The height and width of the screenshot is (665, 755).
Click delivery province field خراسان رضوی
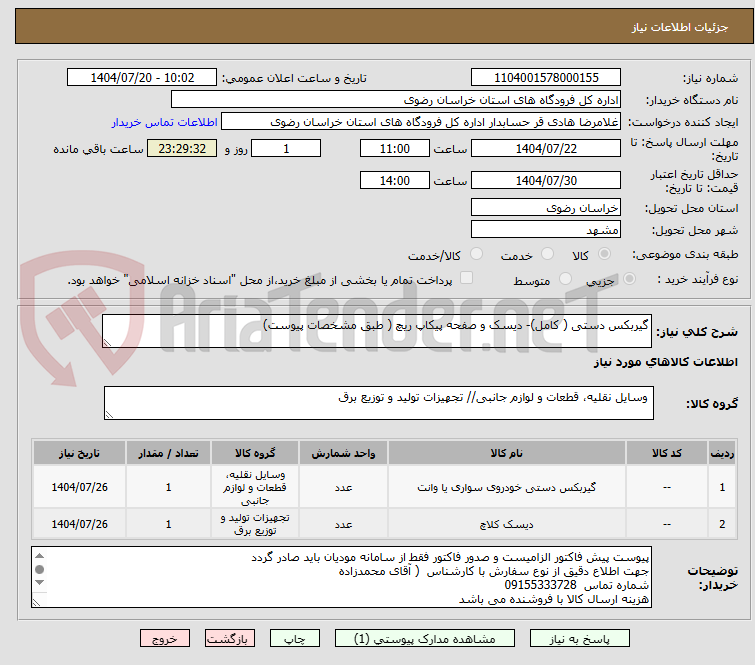[546, 208]
